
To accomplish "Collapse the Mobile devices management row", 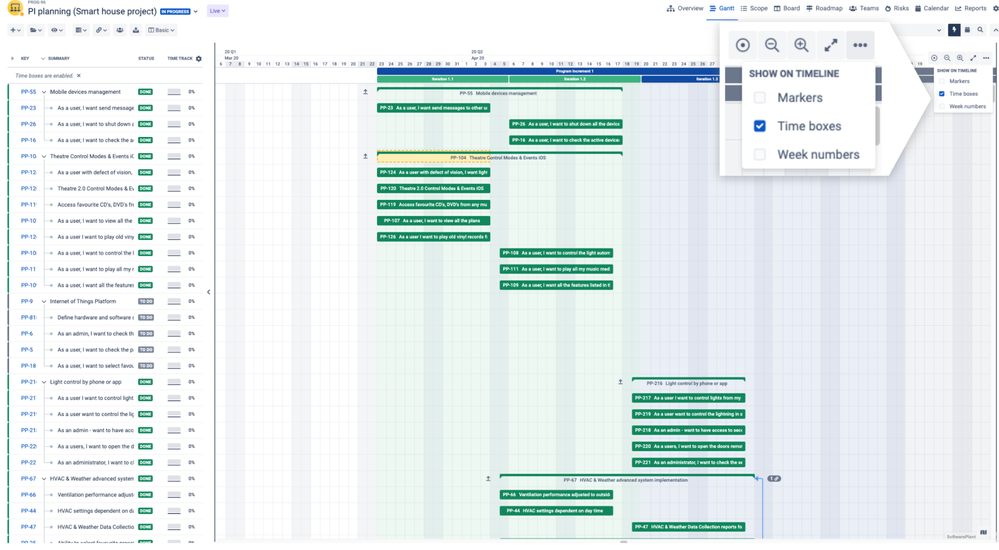I will coord(44,92).
